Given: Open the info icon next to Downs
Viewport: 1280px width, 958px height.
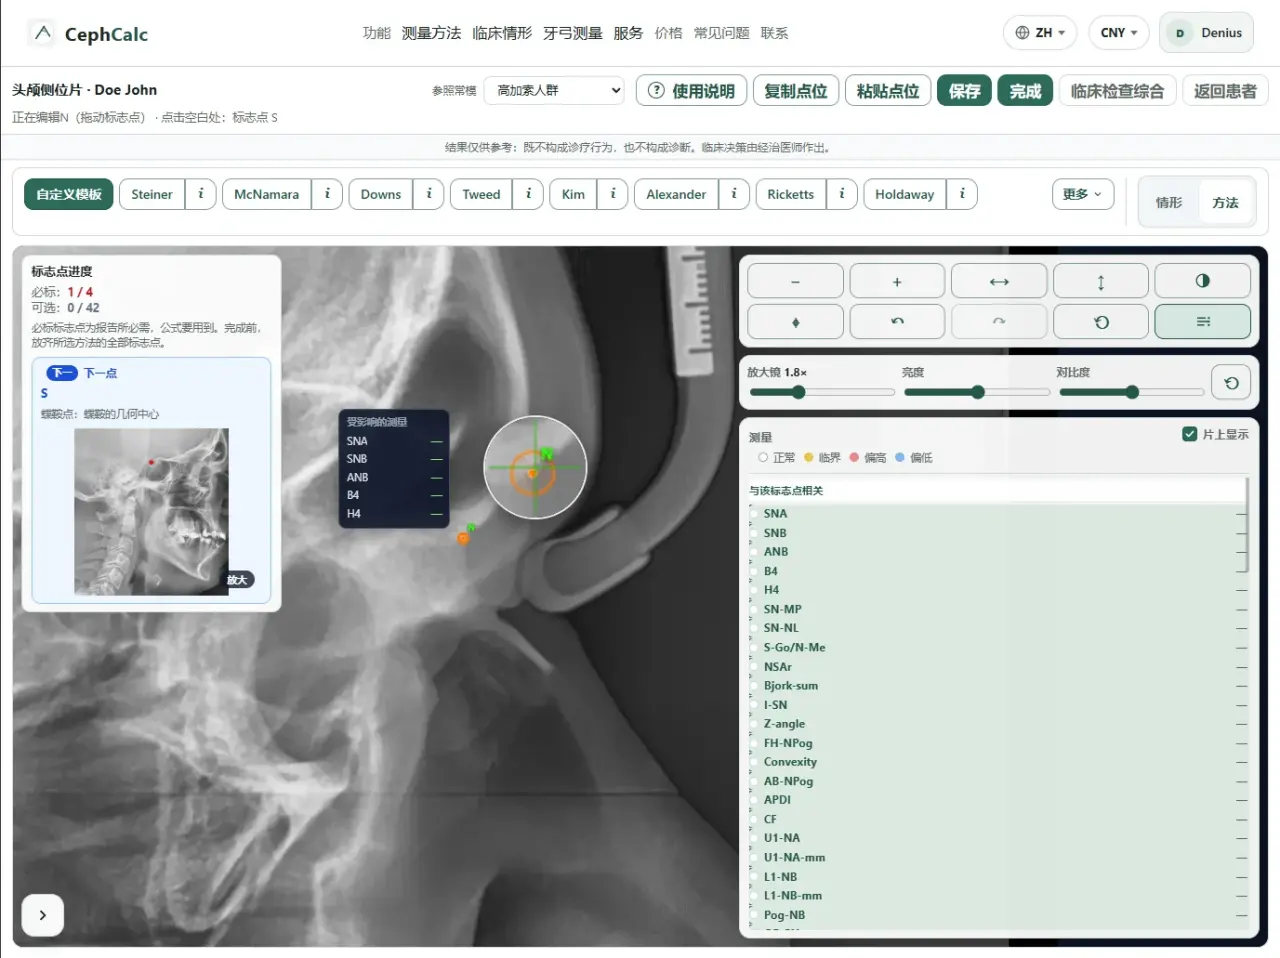Looking at the screenshot, I should (x=429, y=194).
